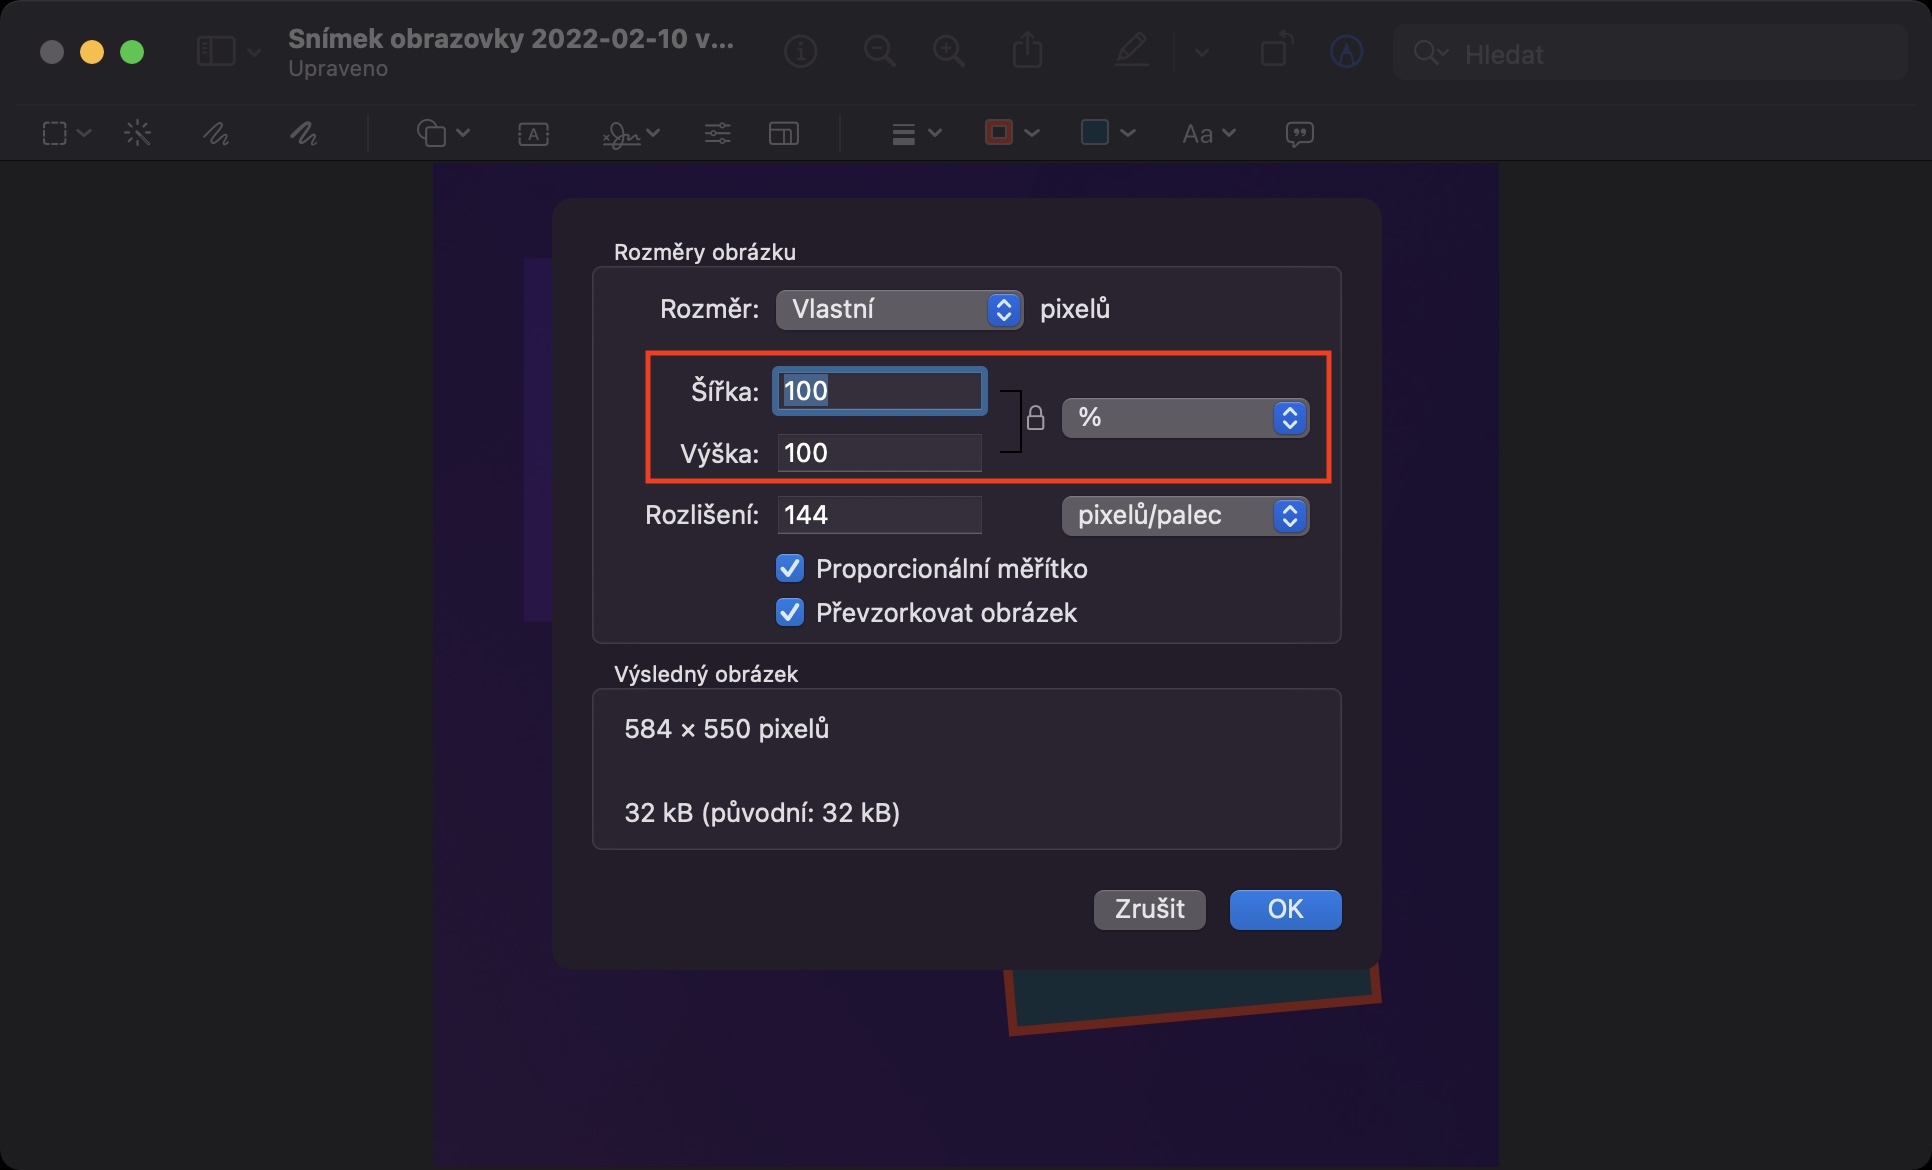Select the Instant Alpha magic wand tool

[x=138, y=133]
